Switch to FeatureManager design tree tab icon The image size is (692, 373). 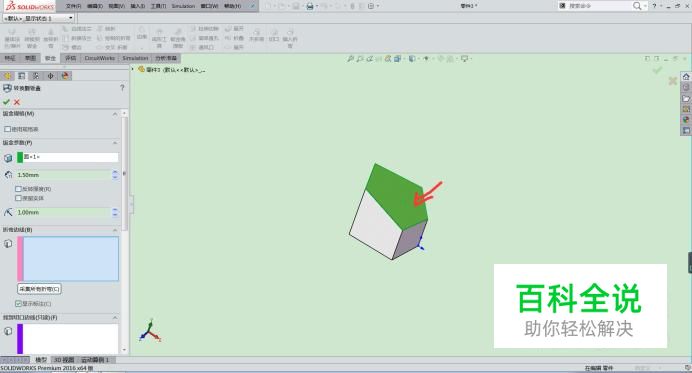7,76
